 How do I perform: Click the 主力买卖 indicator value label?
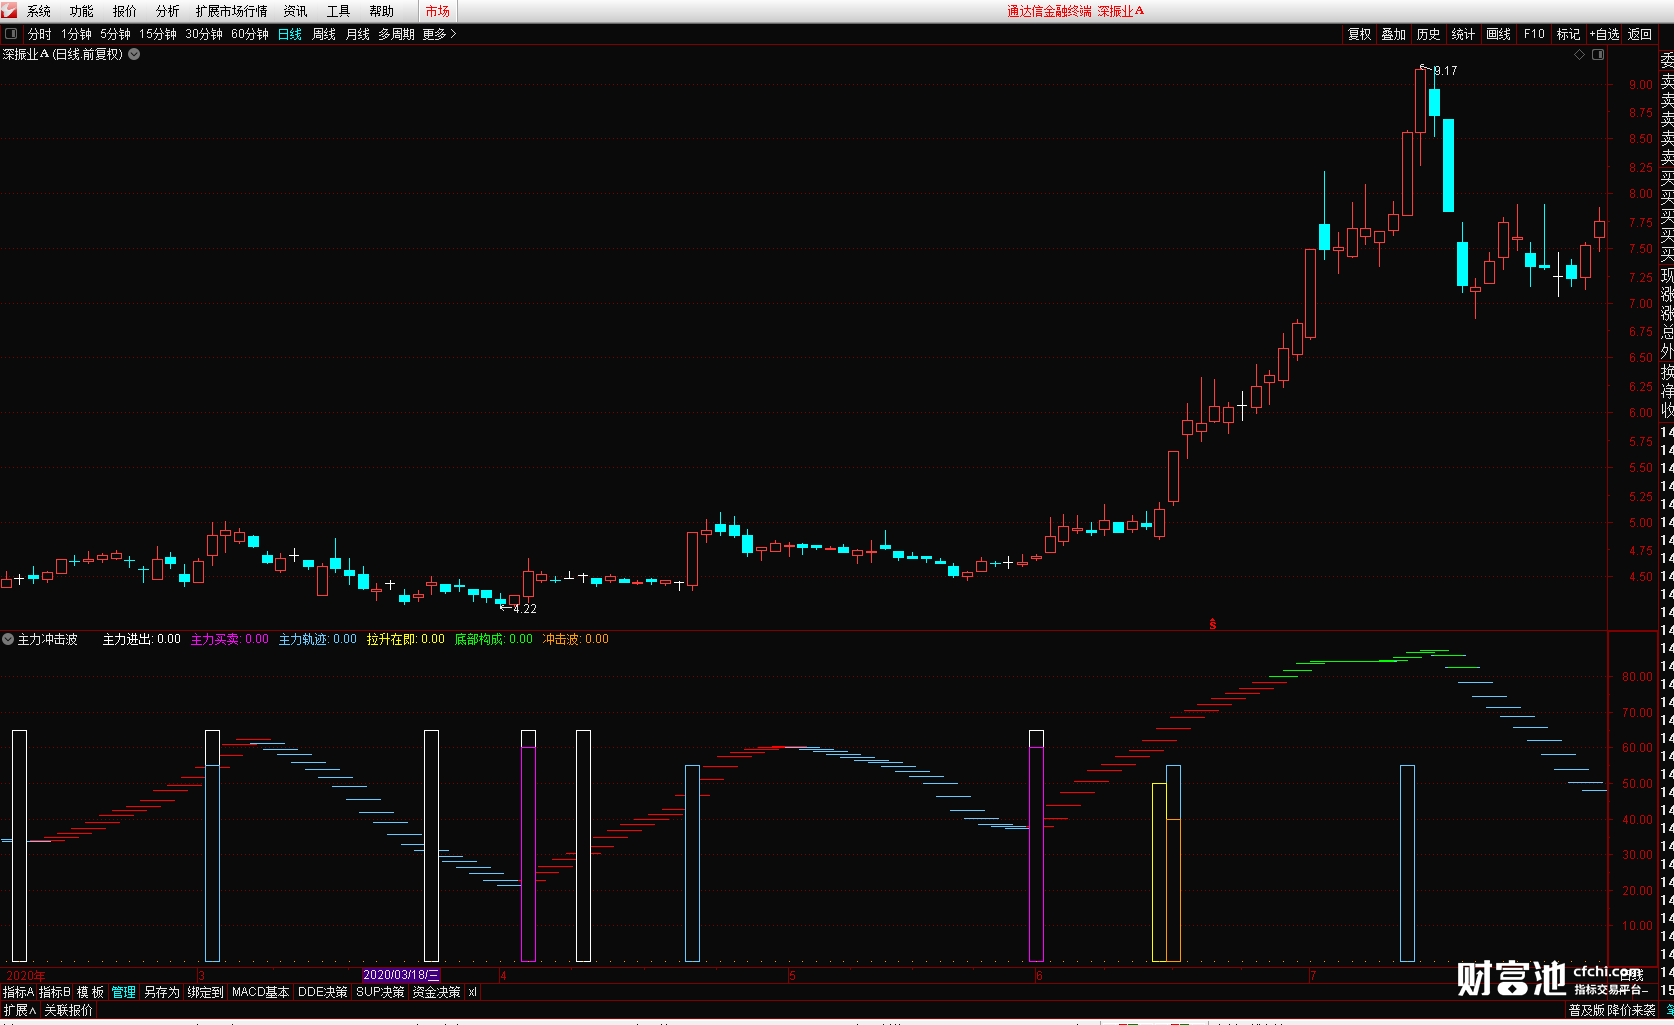coord(230,639)
